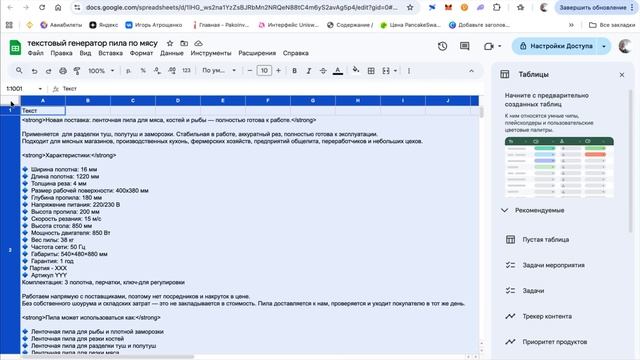Bookmark this page with address bar star
The image size is (640, 360).
pos(410,7)
